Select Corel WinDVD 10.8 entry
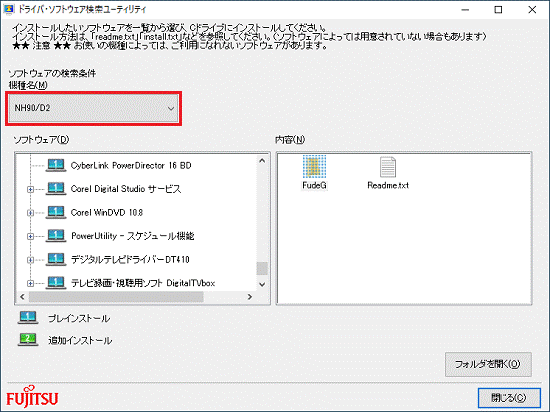This screenshot has width=550, height=412. pos(107,212)
